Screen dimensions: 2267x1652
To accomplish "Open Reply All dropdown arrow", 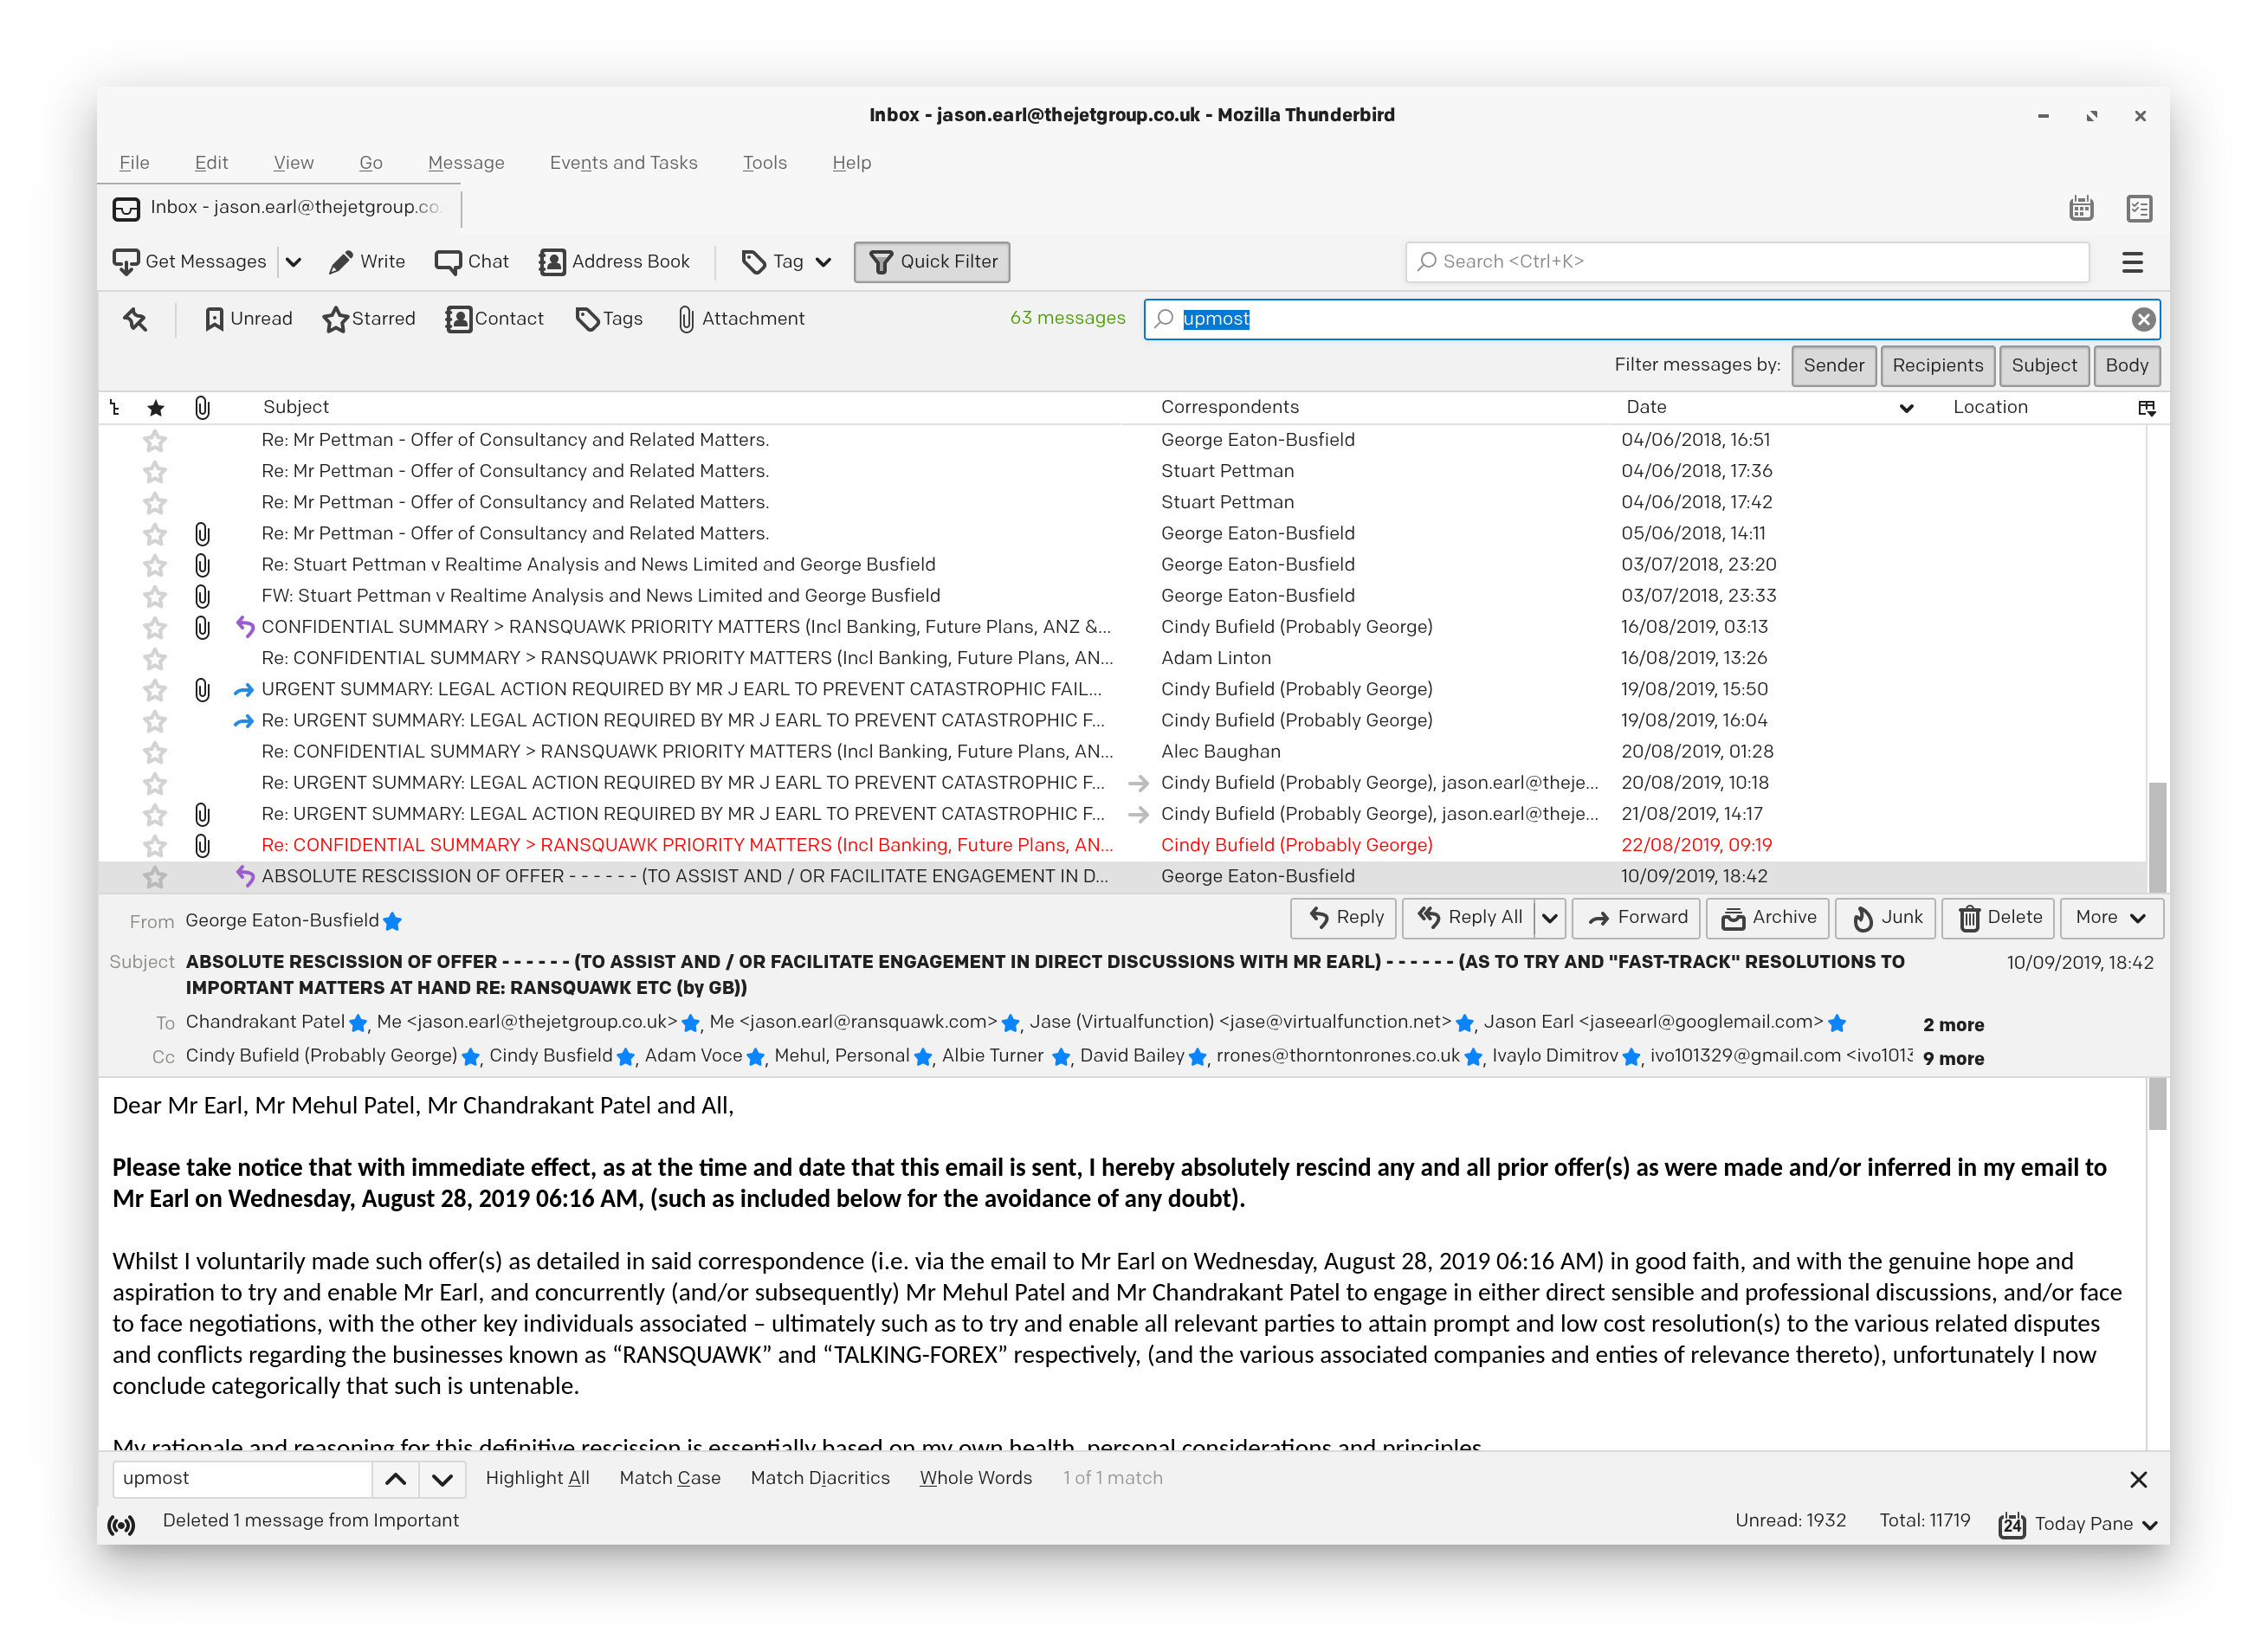I will (x=1548, y=918).
